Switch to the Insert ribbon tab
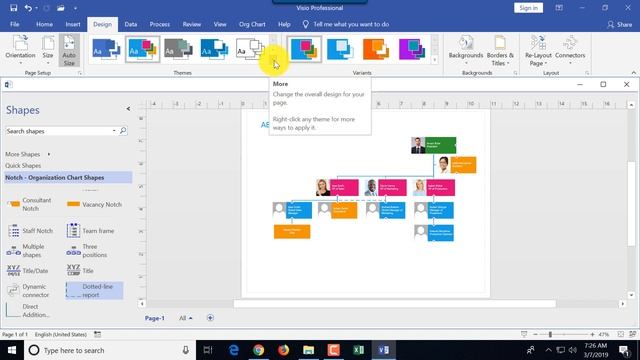Viewport: 640px width, 360px height. (x=73, y=24)
